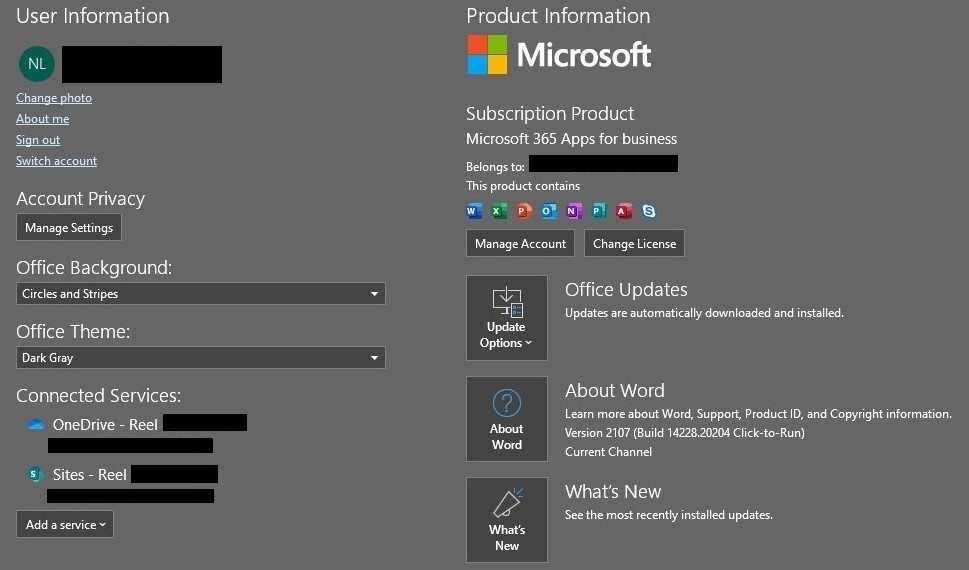The height and width of the screenshot is (570, 969).
Task: Click the Subscription Product heading
Action: (x=550, y=114)
